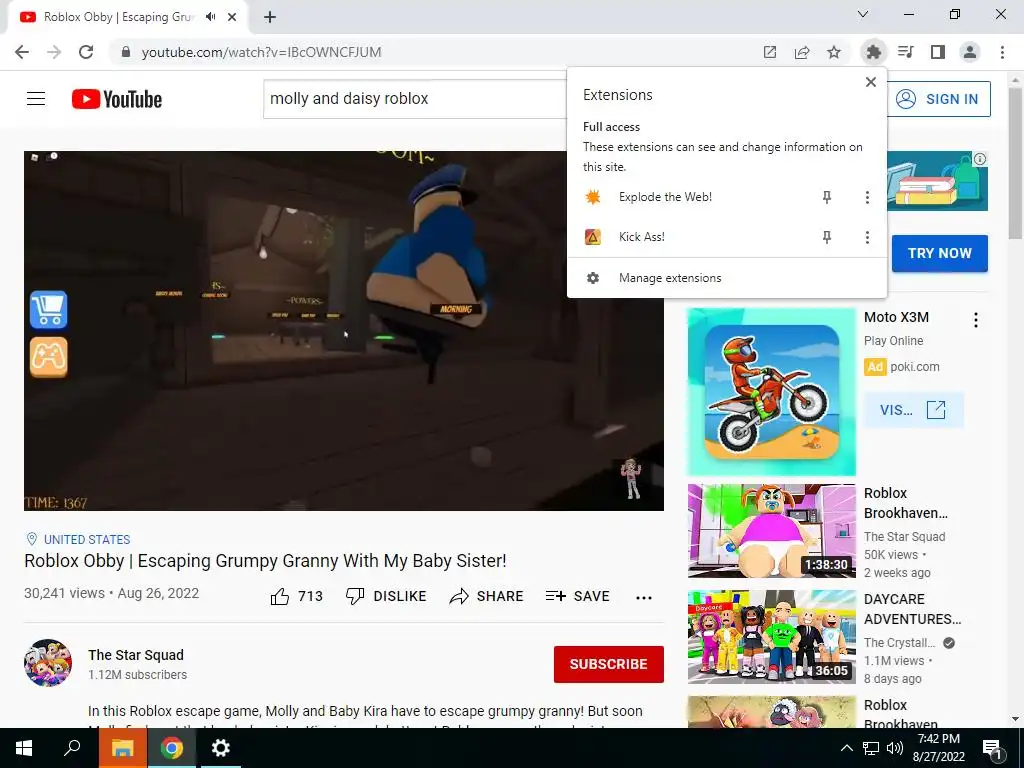1024x768 pixels.
Task: Open The Star Squad channel name
Action: (136, 655)
